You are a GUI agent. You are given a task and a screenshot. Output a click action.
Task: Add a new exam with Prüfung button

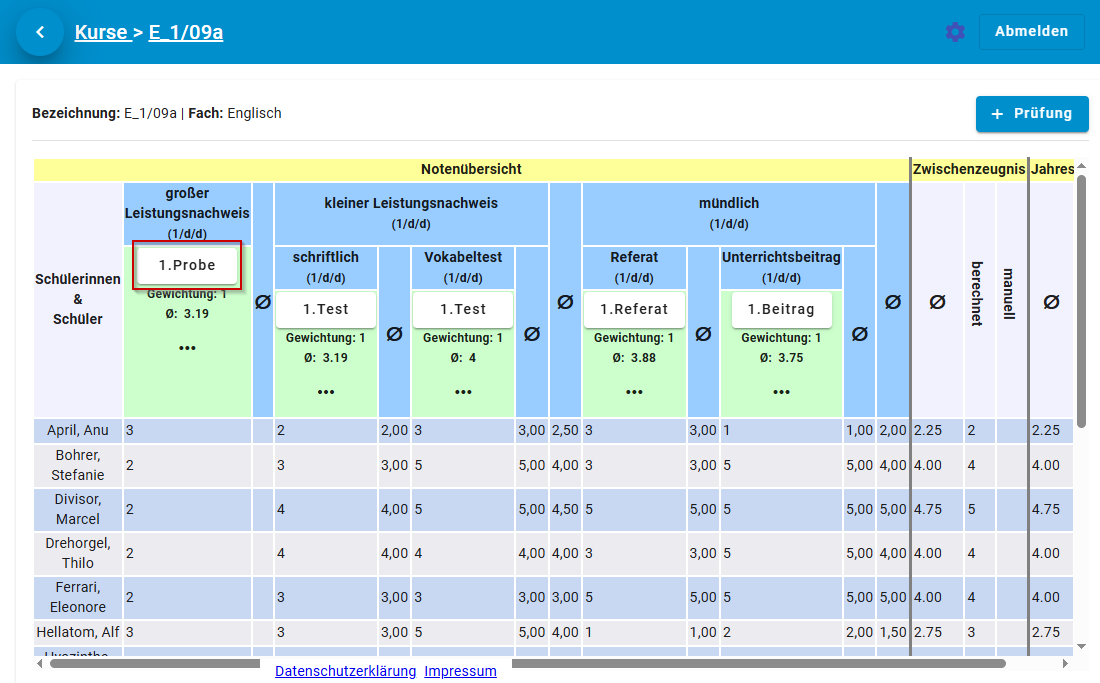pos(1031,114)
